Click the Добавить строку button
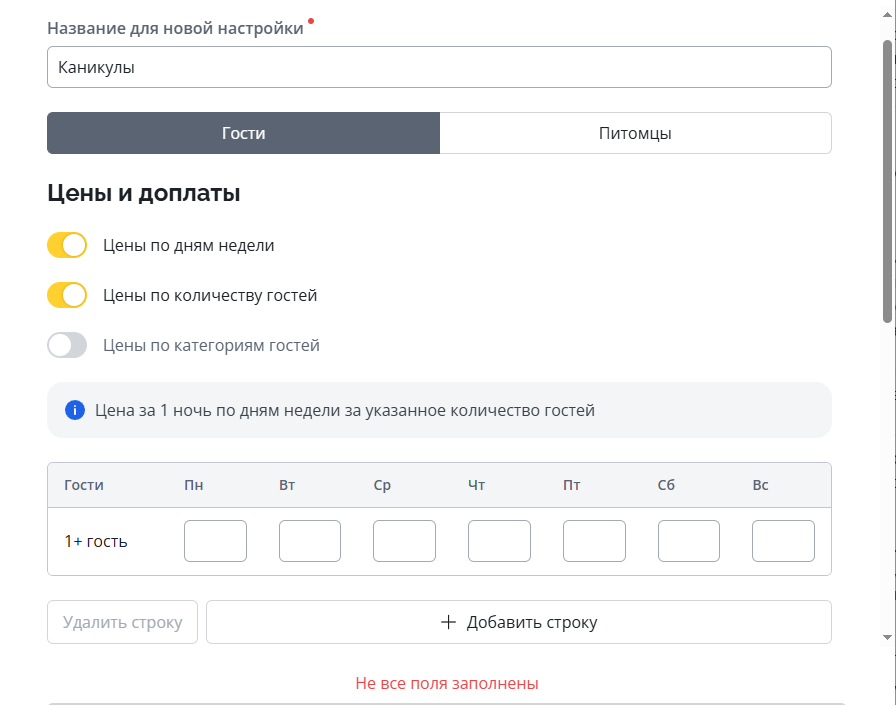 pos(518,622)
